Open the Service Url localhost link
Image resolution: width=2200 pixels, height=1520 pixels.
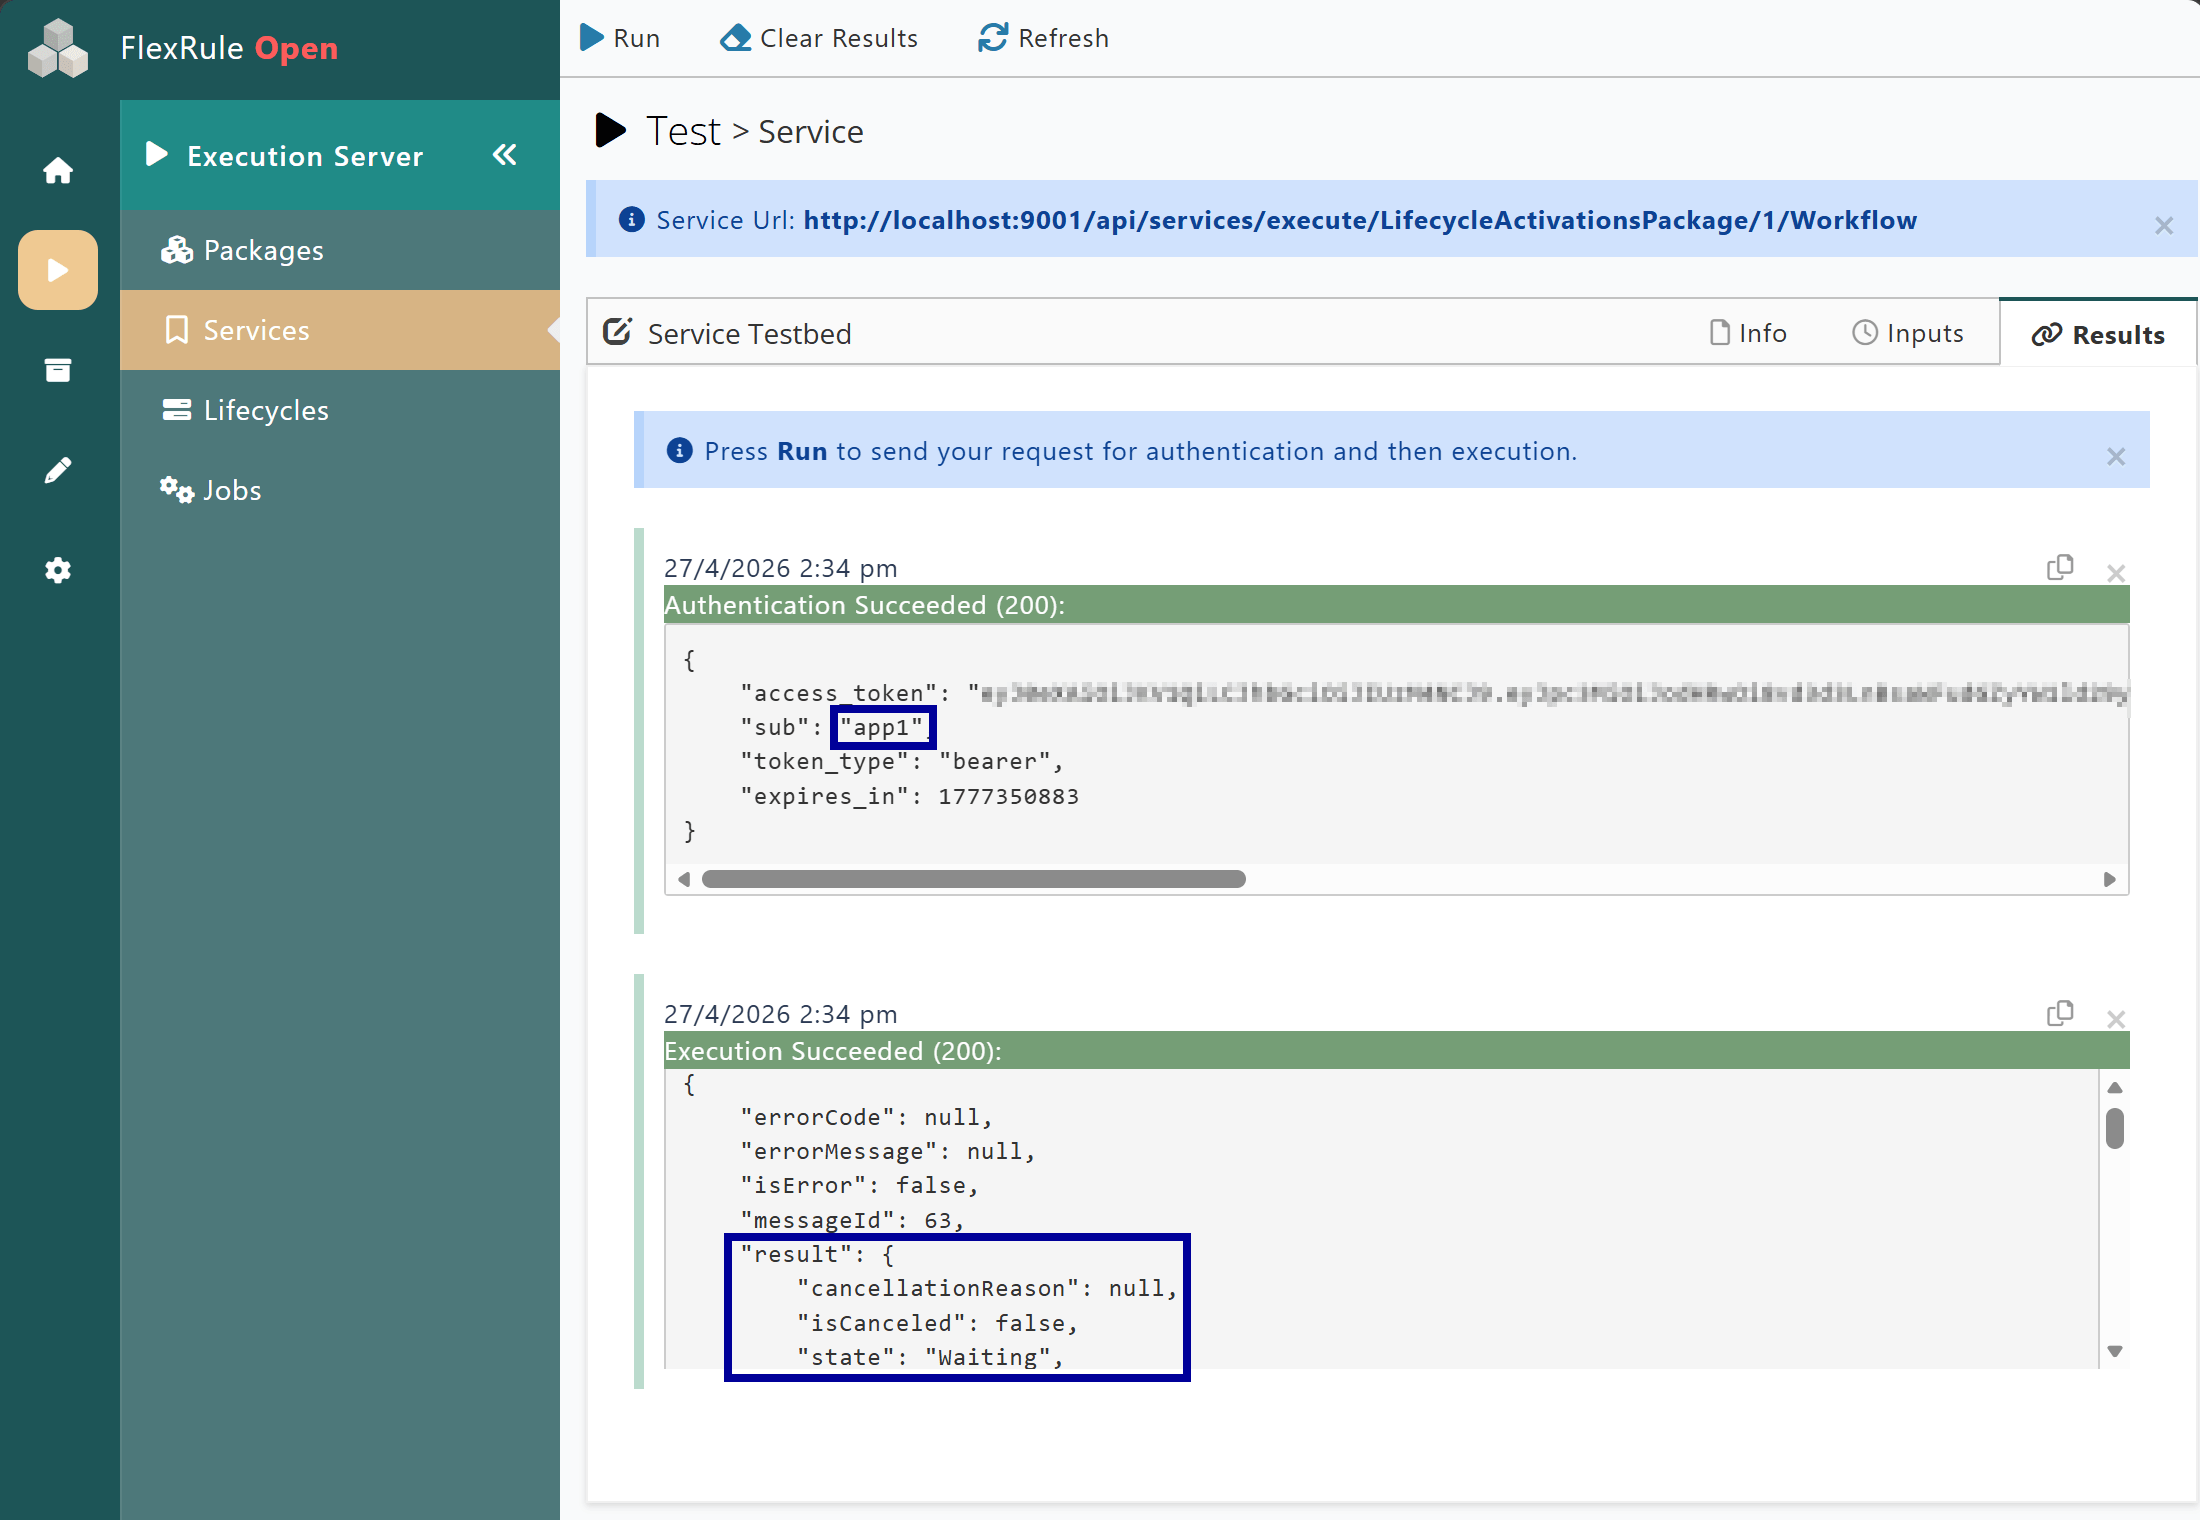tap(1360, 220)
